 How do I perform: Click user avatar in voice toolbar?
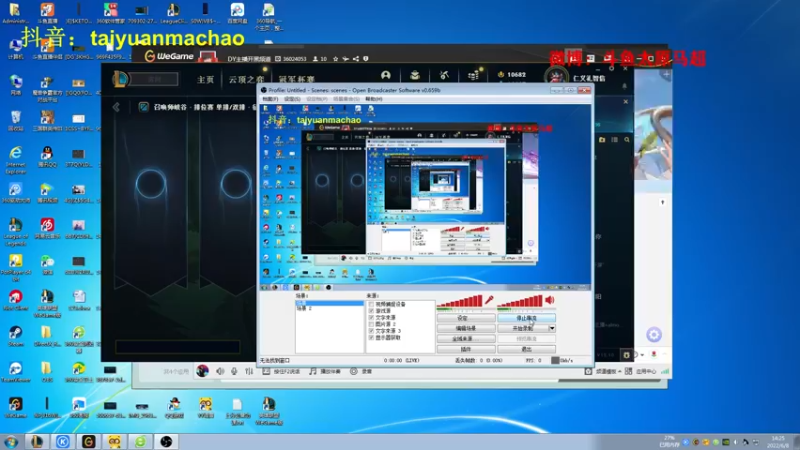(203, 371)
